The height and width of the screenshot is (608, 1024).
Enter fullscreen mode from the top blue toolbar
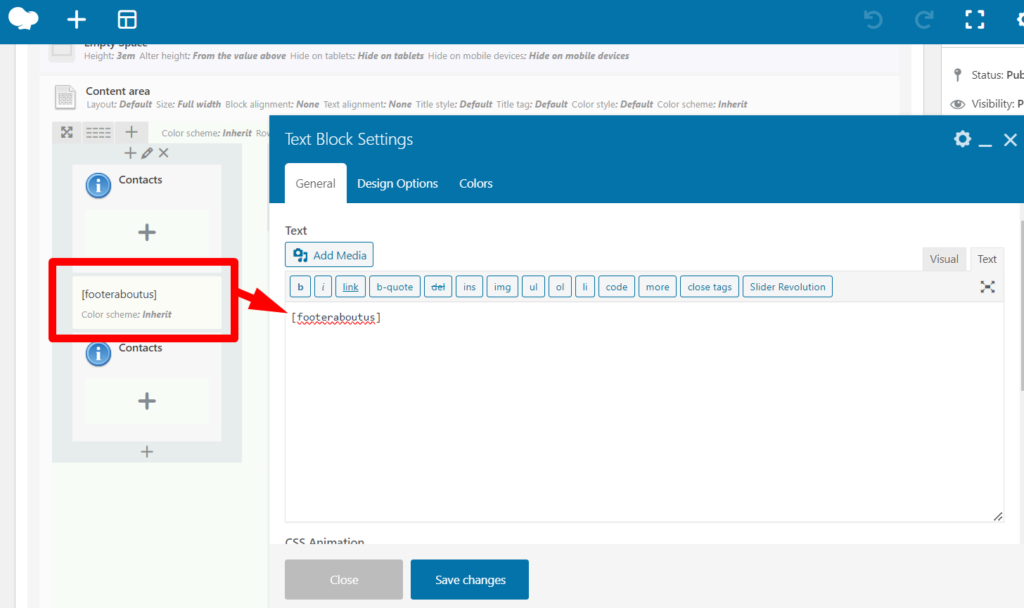(x=975, y=19)
